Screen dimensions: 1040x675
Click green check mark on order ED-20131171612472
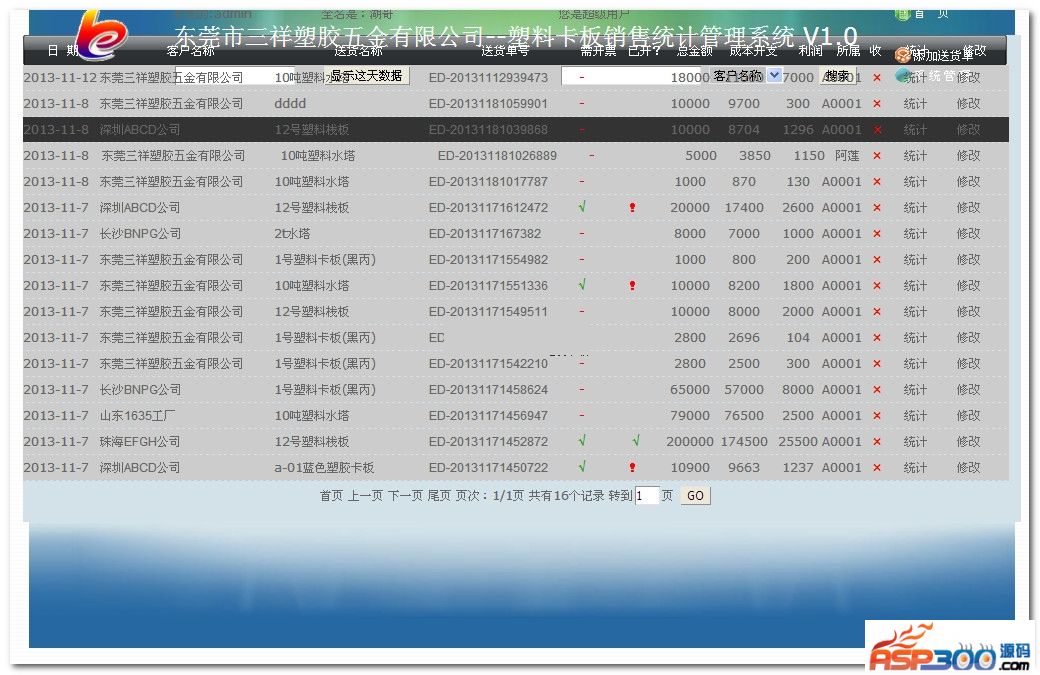point(582,207)
